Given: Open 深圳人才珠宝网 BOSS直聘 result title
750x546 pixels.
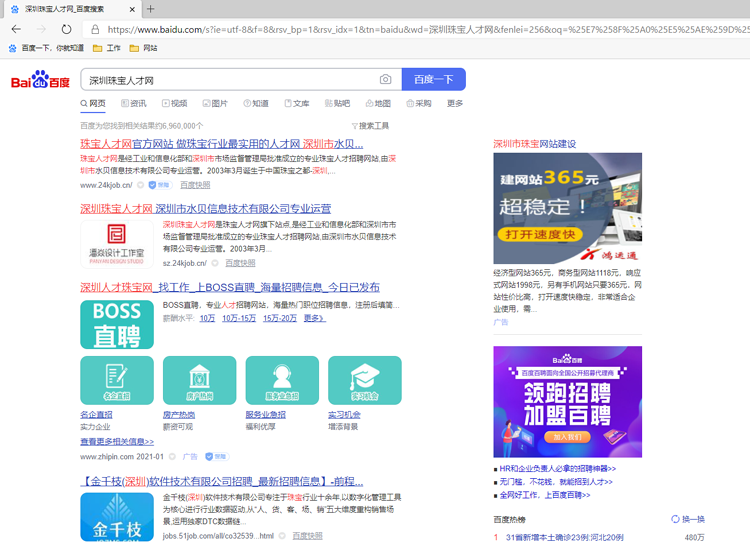Looking at the screenshot, I should pyautogui.click(x=230, y=287).
